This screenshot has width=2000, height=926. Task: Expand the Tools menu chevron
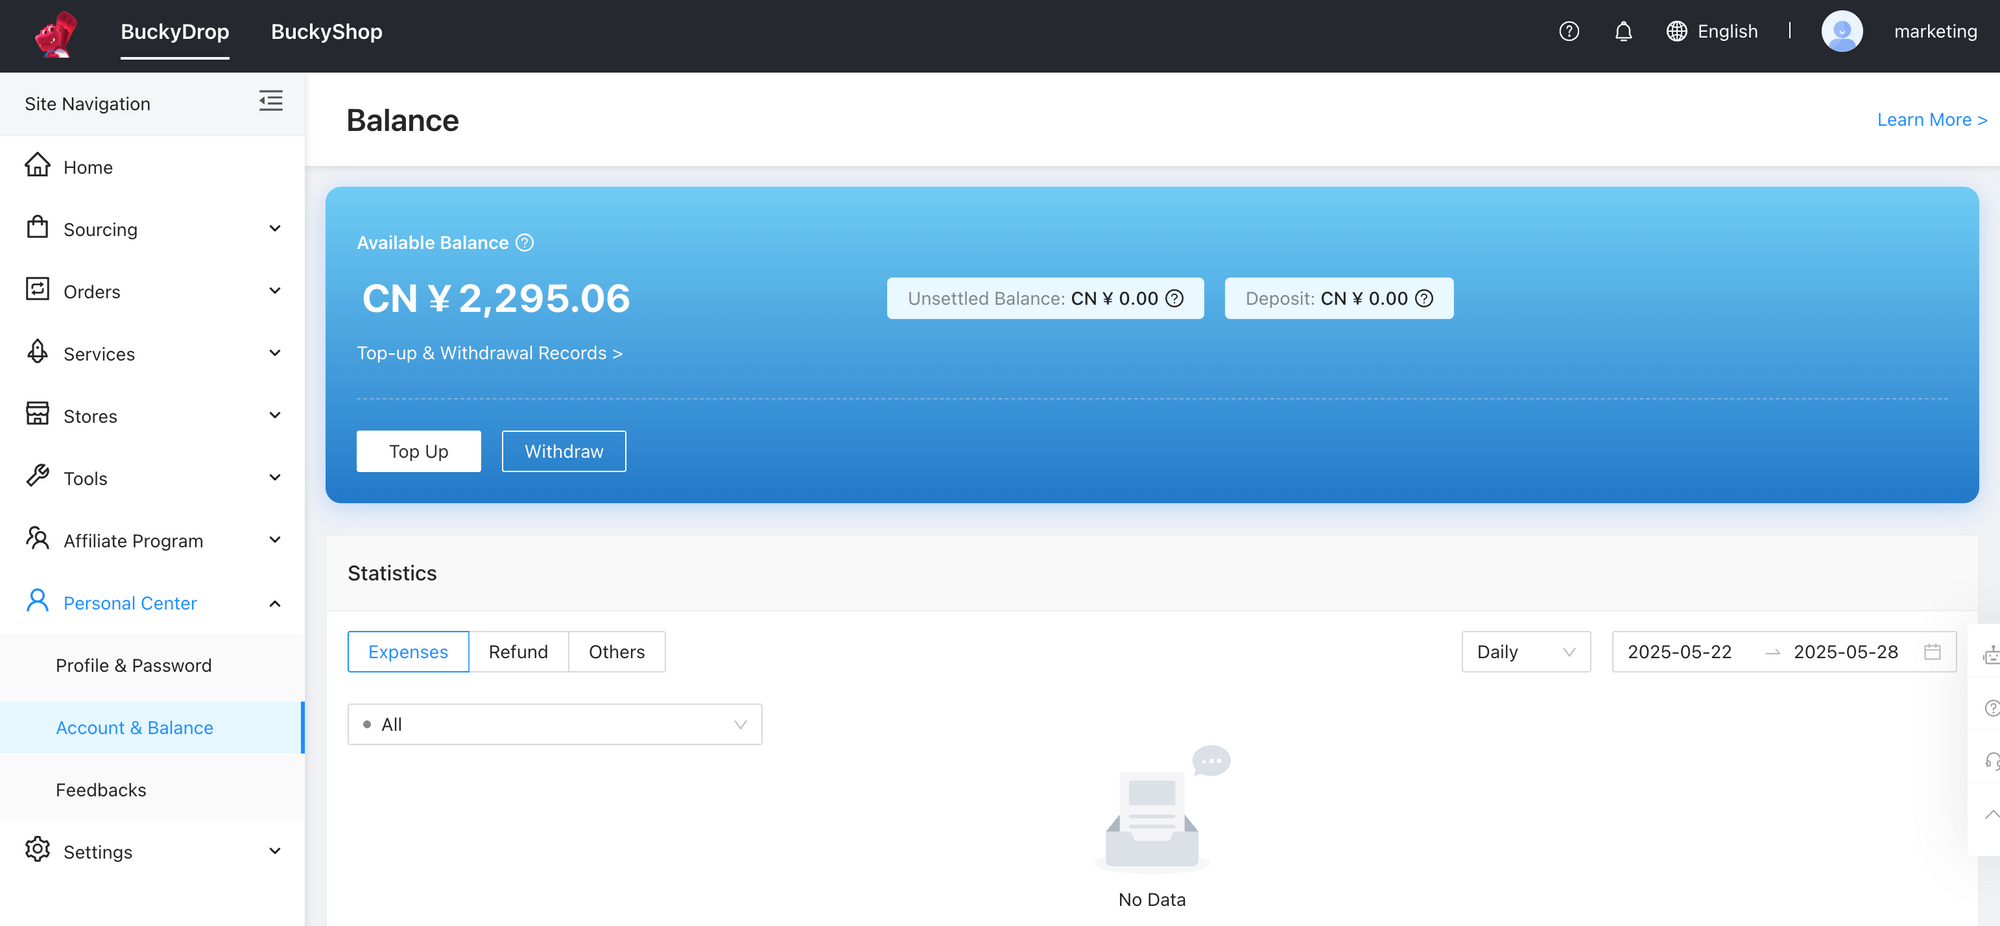(x=275, y=478)
